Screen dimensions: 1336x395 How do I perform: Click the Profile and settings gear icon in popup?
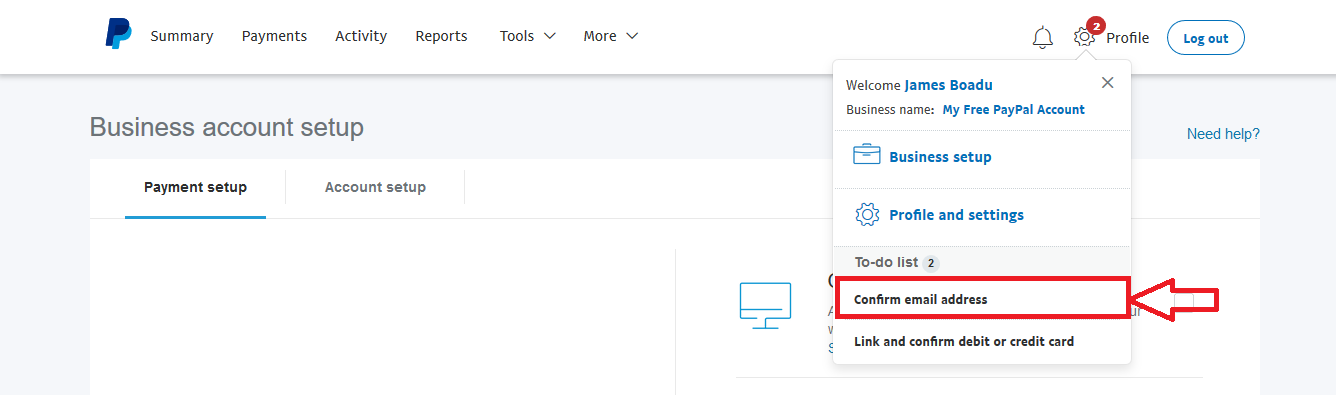867,214
